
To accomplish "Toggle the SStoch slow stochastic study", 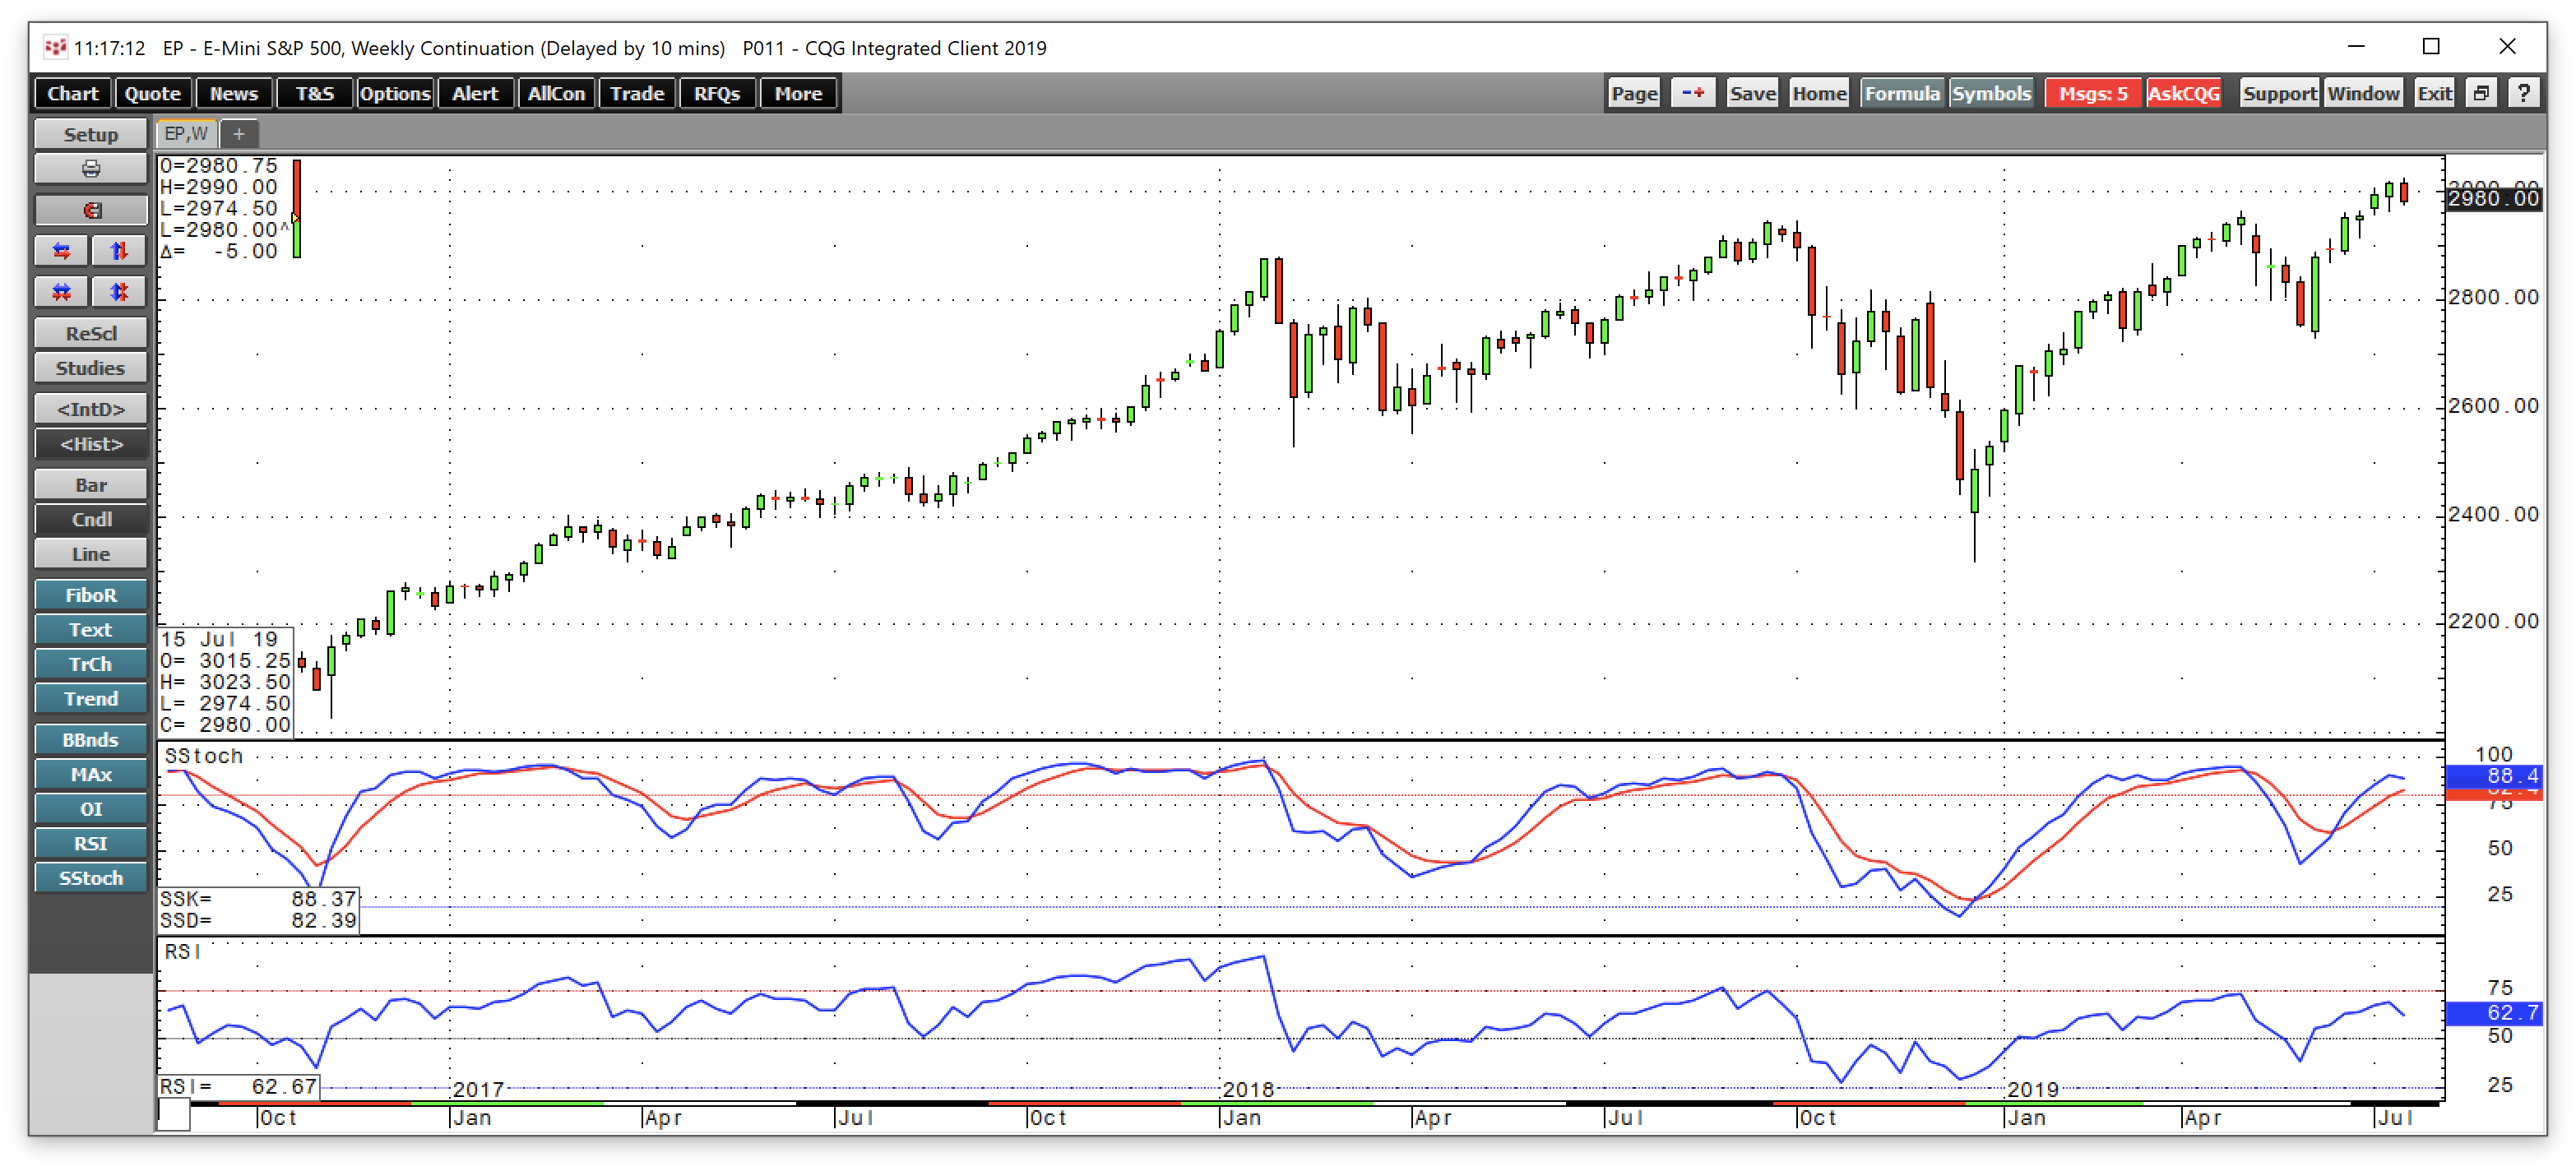I will coord(91,878).
